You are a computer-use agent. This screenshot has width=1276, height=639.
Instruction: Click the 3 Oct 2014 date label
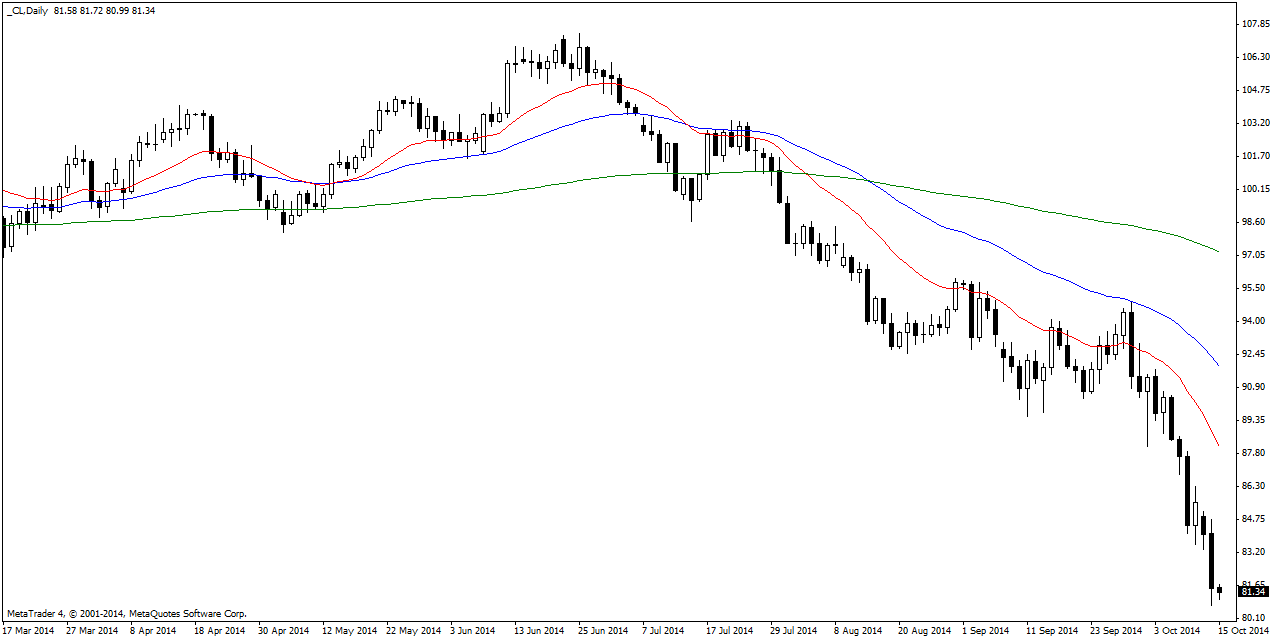(1176, 631)
